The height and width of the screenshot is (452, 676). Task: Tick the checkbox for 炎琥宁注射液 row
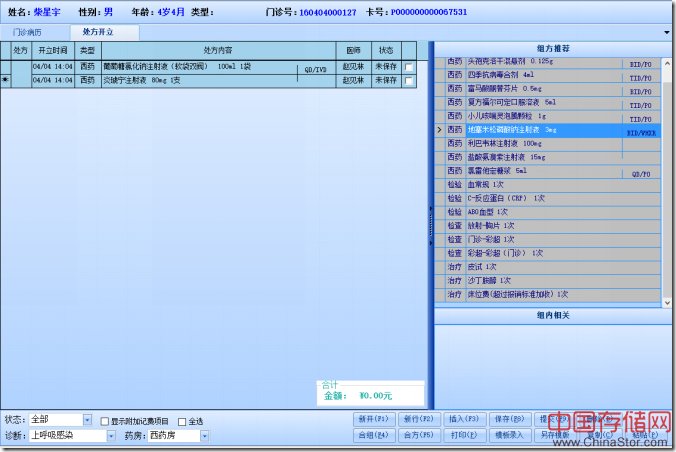coord(408,79)
